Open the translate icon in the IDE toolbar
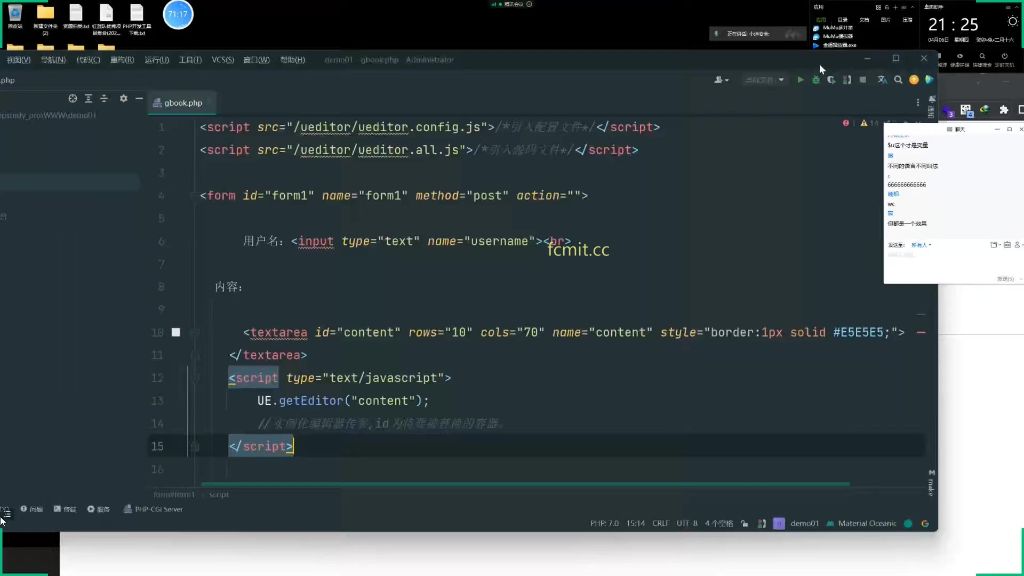 click(x=882, y=80)
